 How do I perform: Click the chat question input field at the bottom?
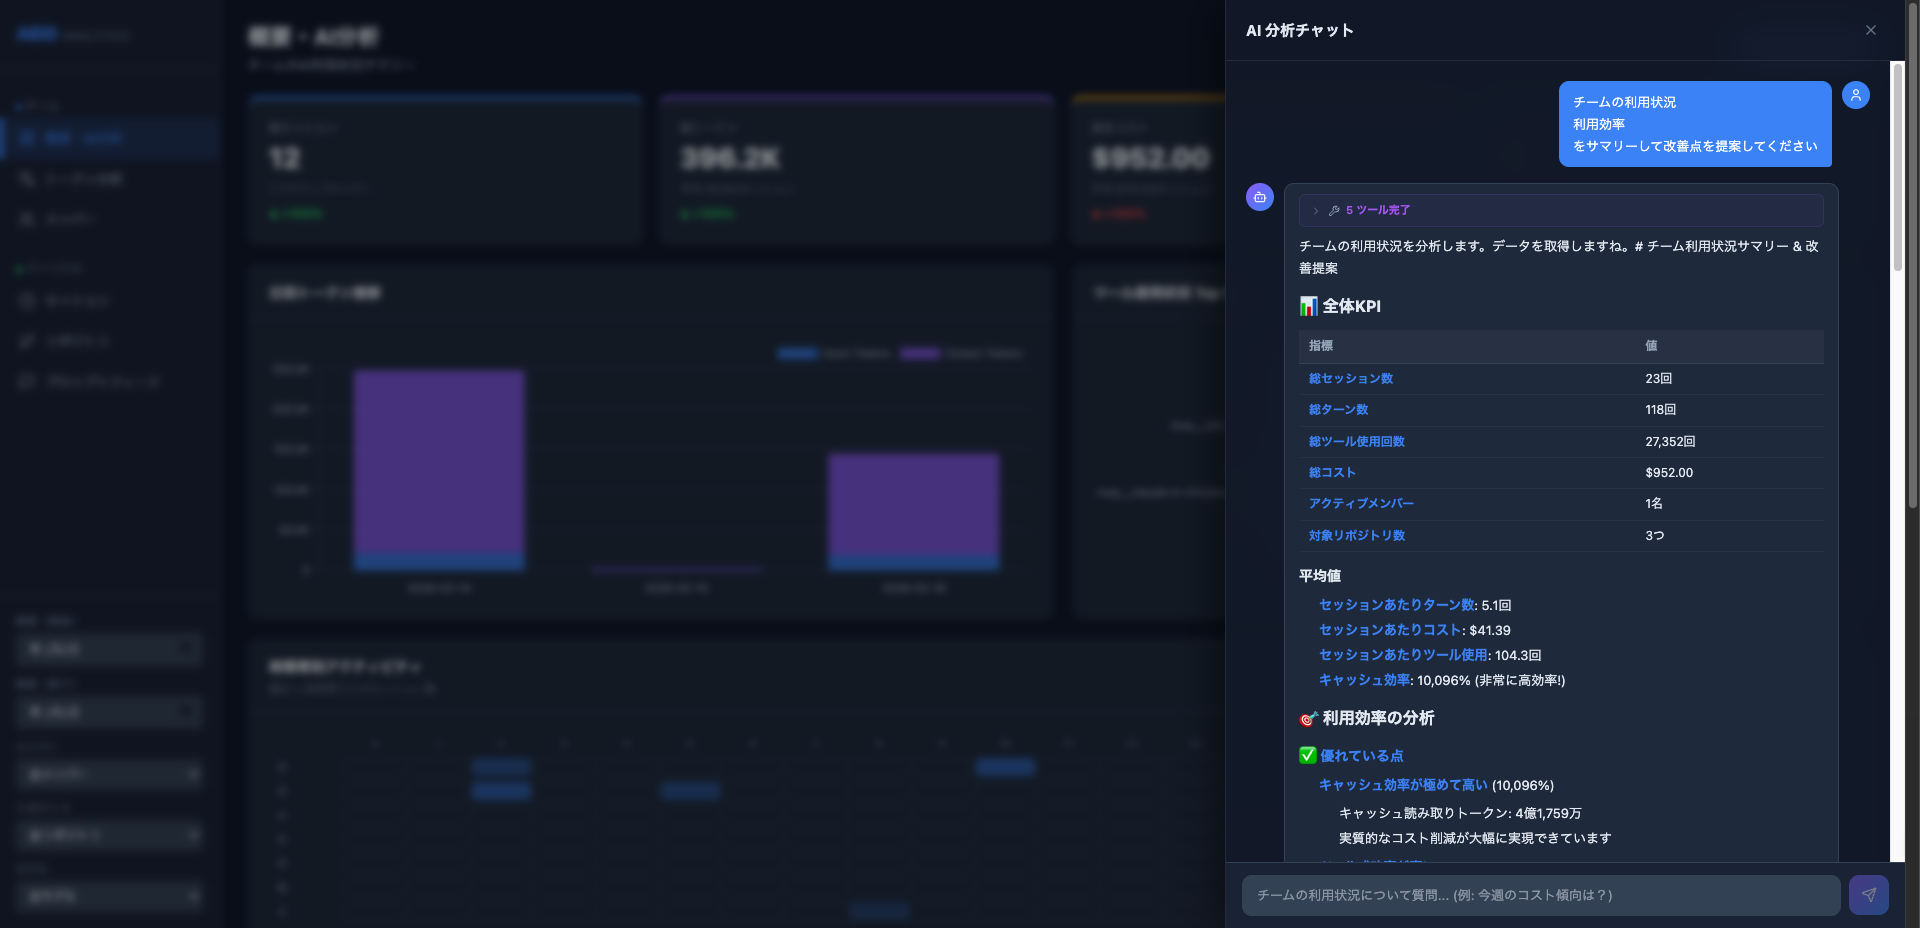pos(1540,895)
